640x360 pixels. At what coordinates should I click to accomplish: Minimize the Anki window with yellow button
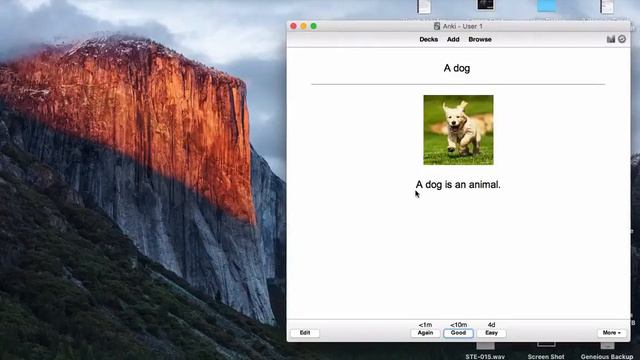304,26
